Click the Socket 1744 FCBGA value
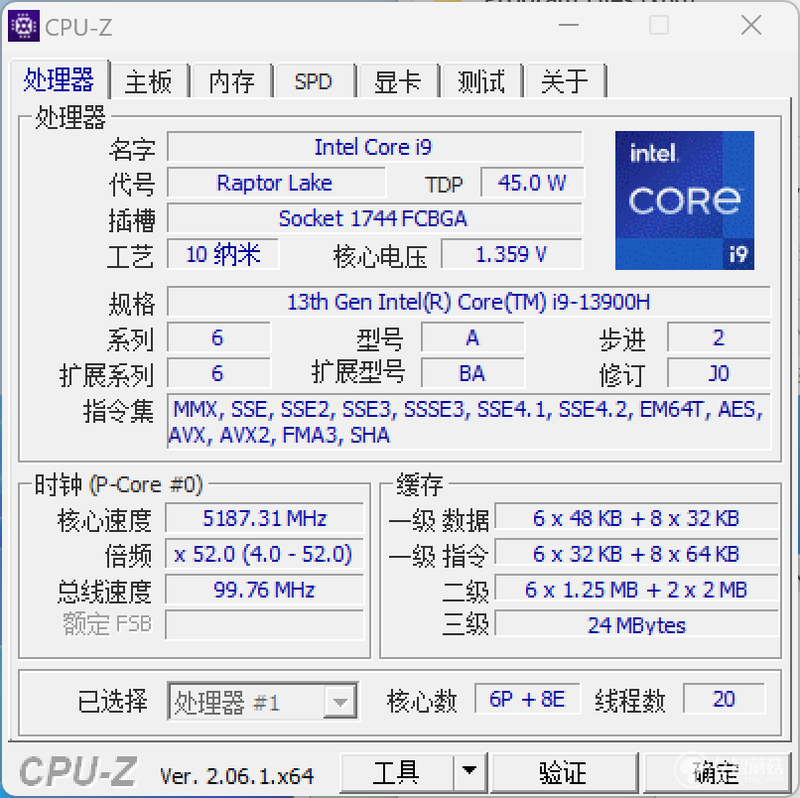Screen dimensions: 800x798 [x=374, y=218]
